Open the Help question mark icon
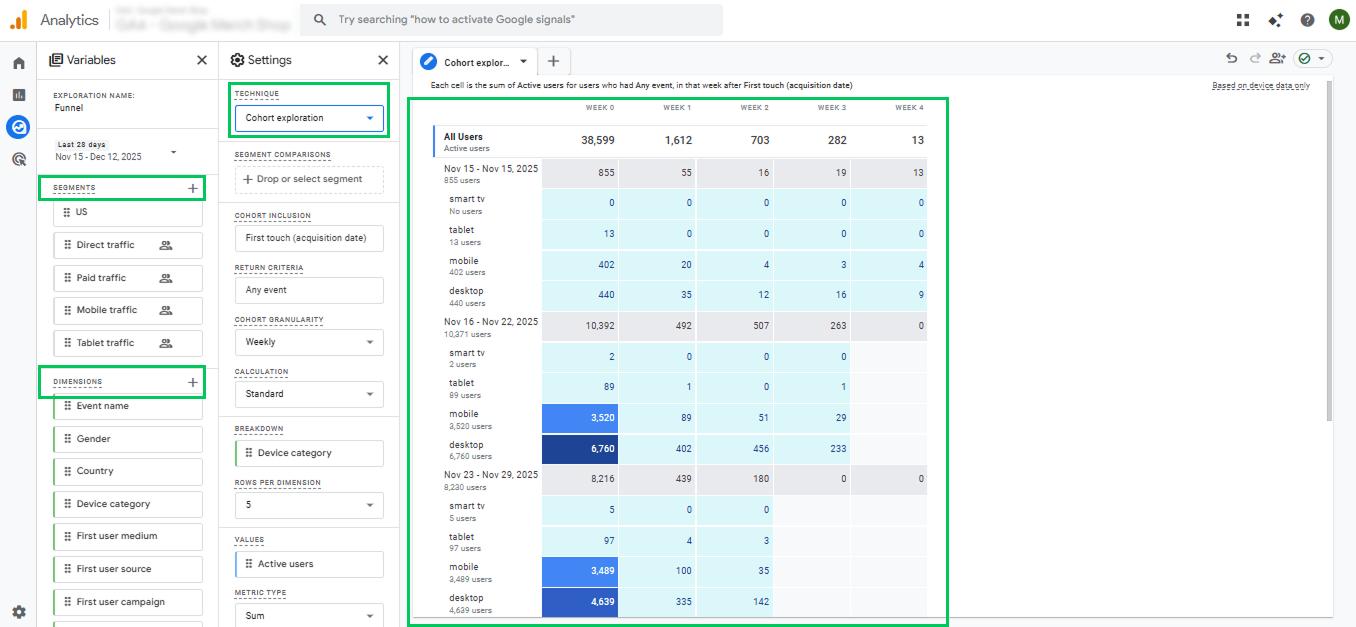 tap(1307, 20)
